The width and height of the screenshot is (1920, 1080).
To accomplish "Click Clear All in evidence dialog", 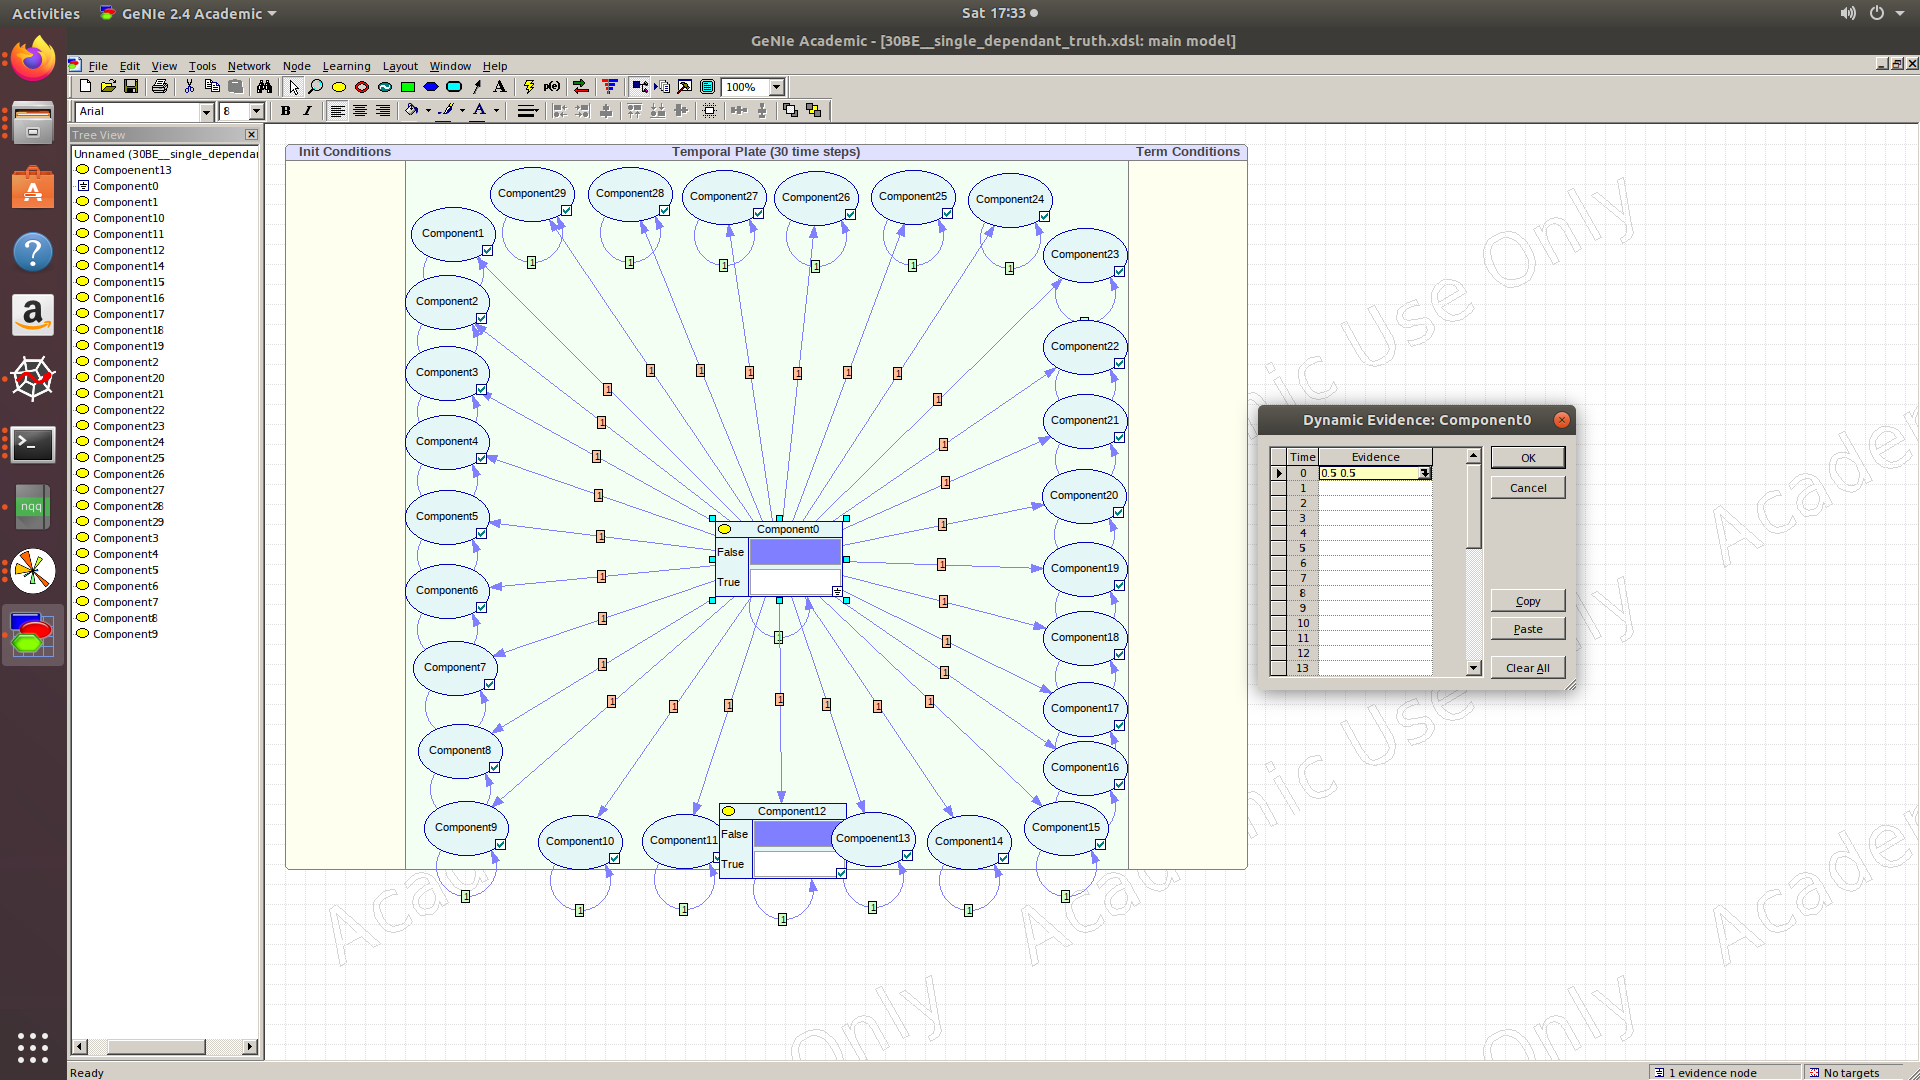I will coord(1528,668).
